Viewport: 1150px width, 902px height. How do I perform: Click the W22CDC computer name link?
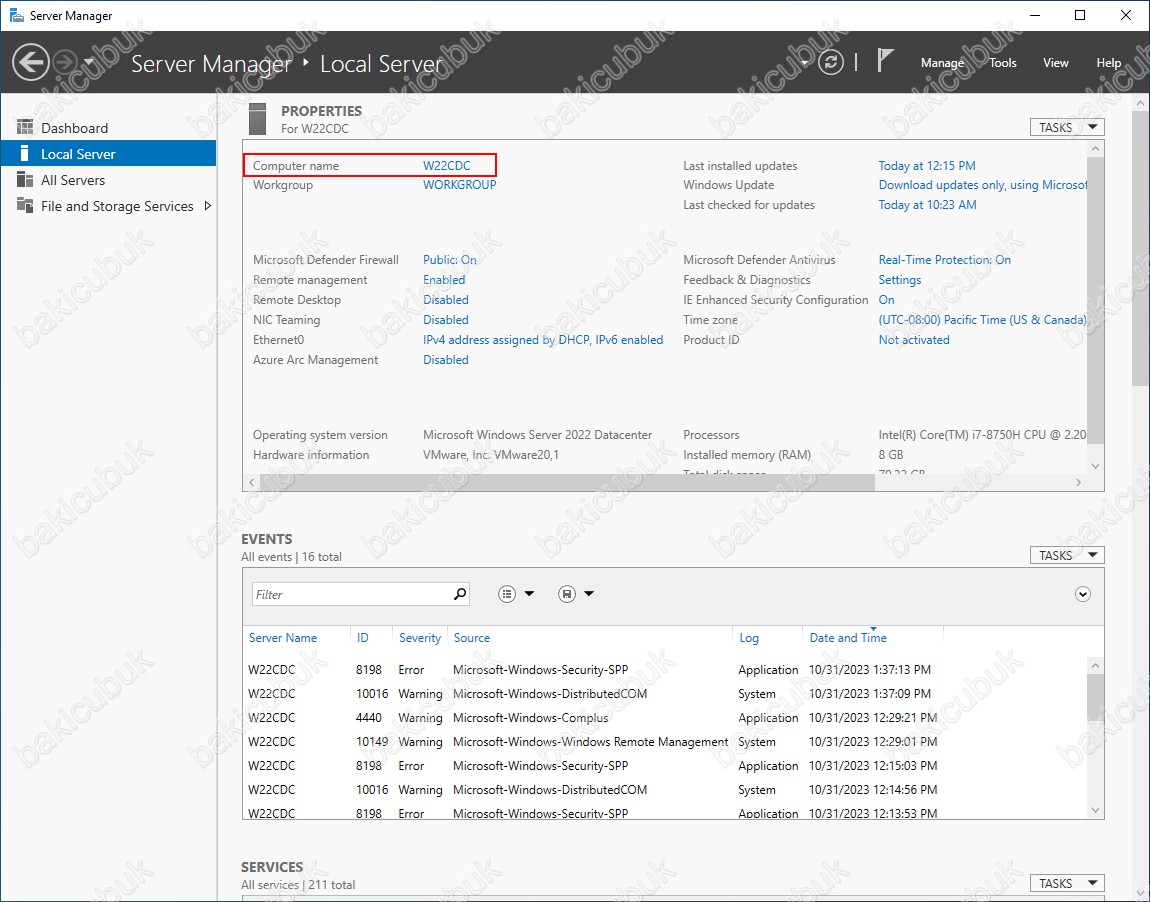click(447, 166)
